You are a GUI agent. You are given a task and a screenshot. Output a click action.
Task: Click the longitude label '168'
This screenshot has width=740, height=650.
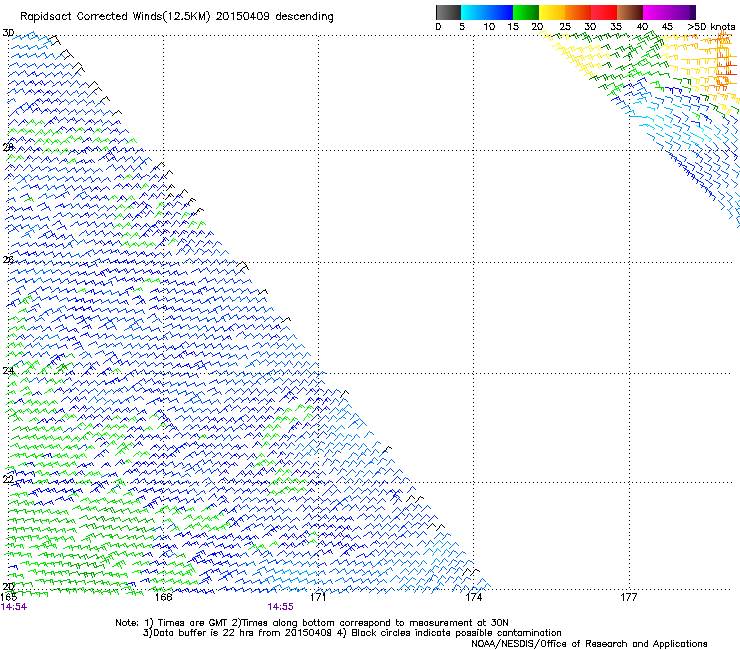(x=163, y=597)
